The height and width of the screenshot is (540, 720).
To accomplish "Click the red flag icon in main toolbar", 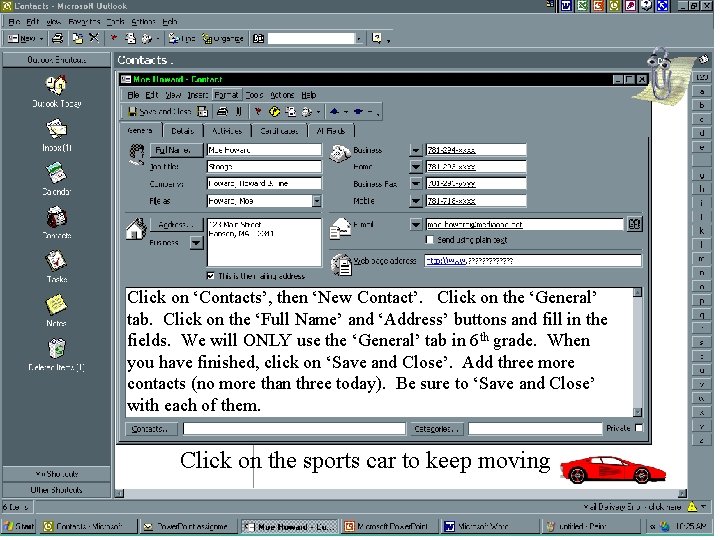I will (x=114, y=38).
